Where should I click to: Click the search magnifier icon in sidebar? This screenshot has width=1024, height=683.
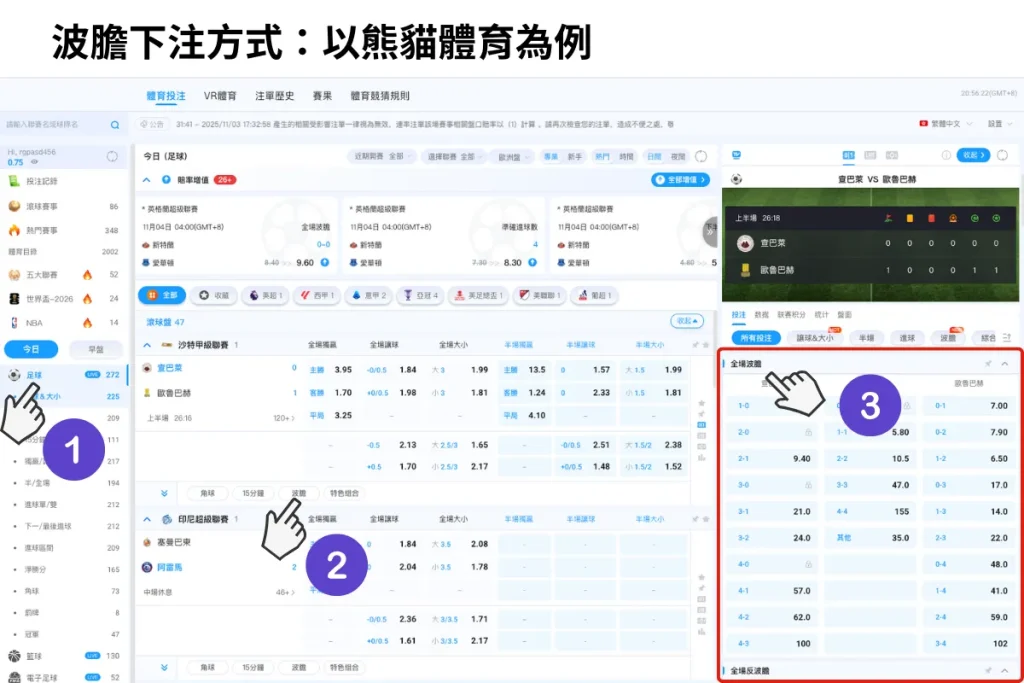point(115,125)
